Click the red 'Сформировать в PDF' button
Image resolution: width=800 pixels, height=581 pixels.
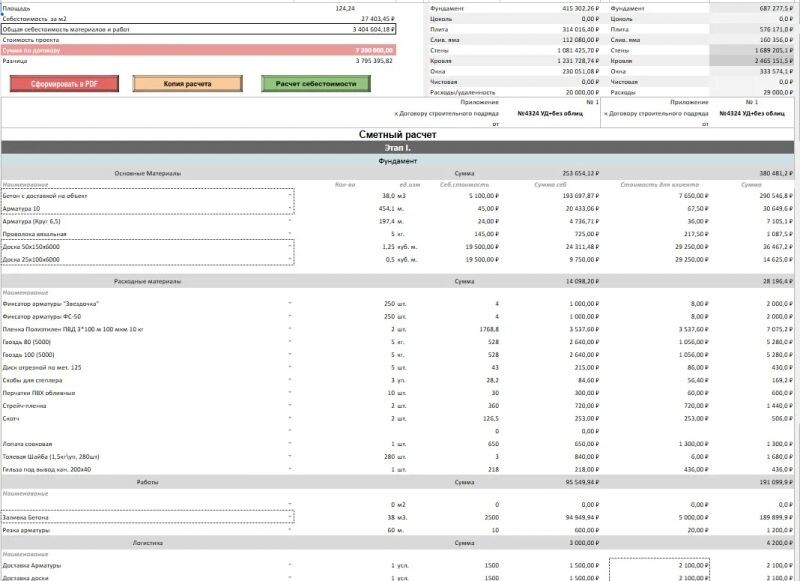[x=62, y=84]
